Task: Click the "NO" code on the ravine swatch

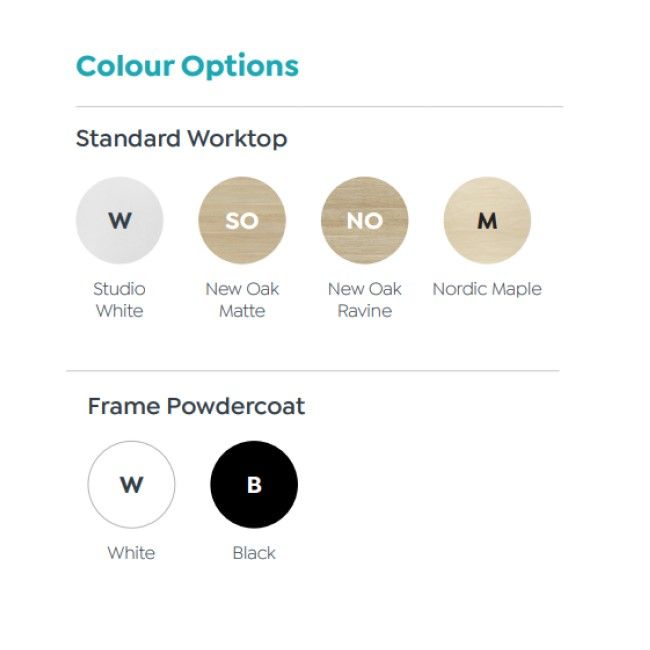Action: (x=364, y=221)
